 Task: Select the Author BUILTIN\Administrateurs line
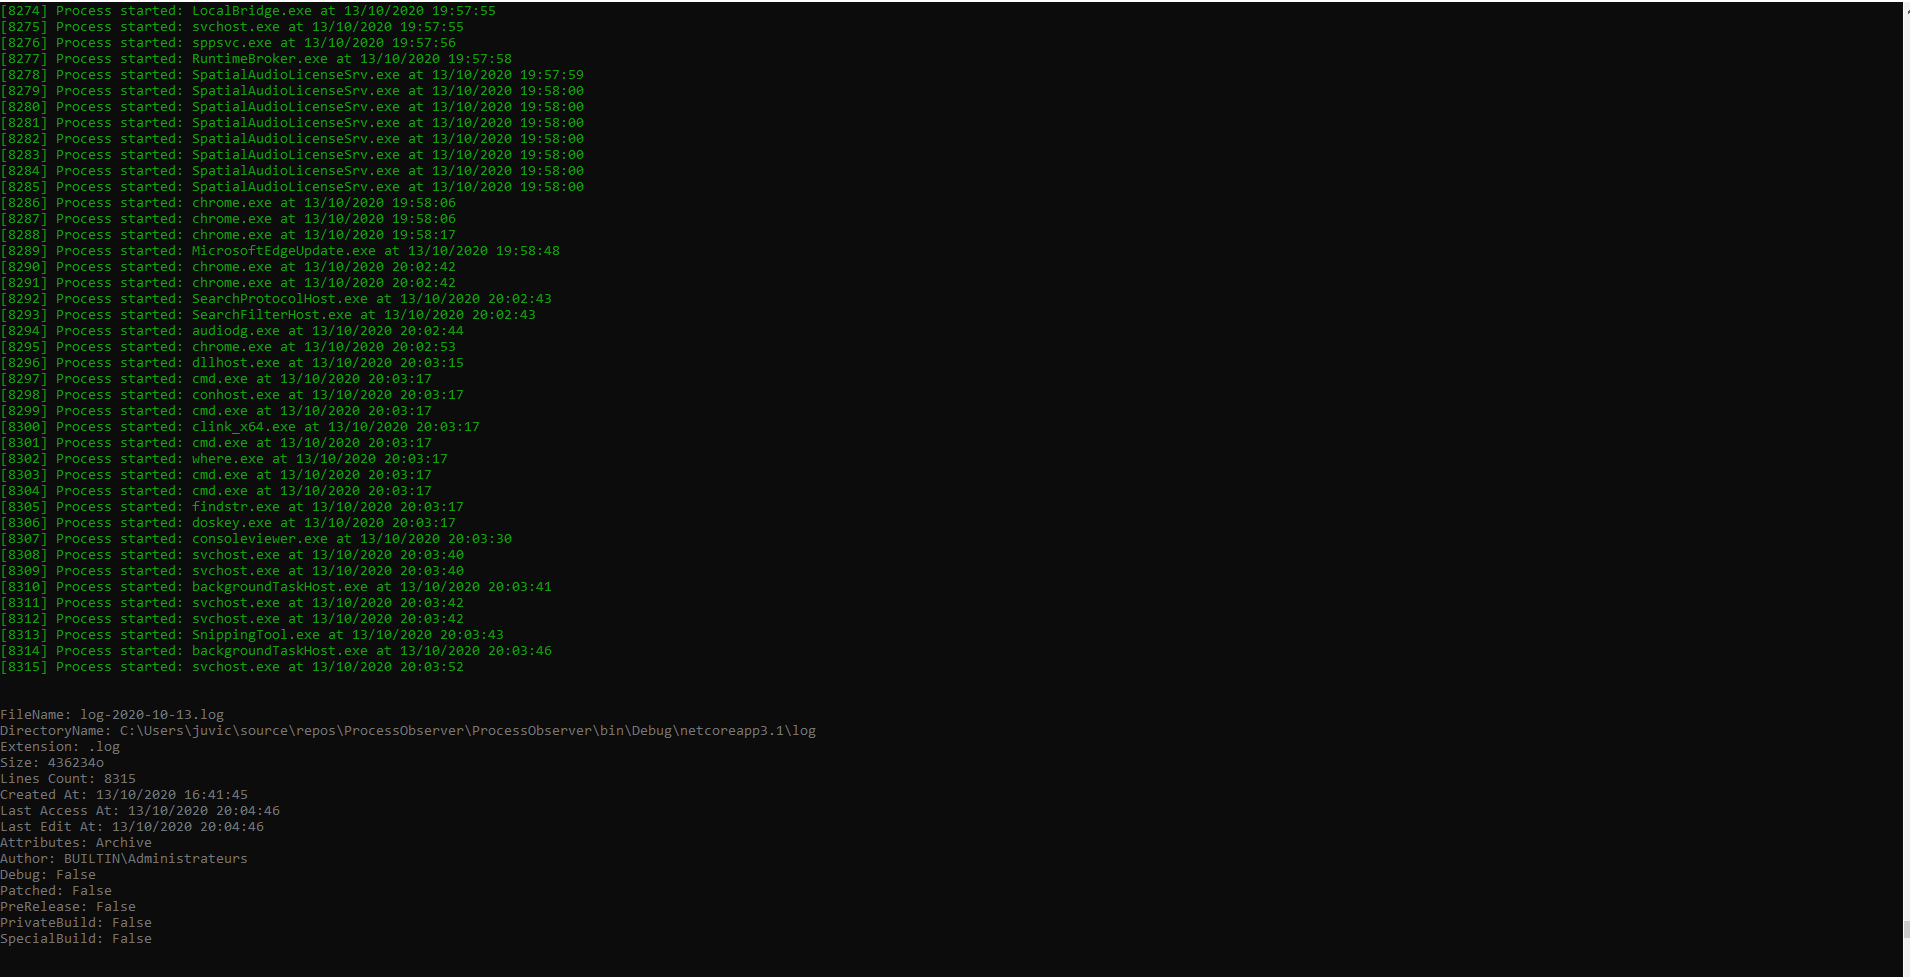pyautogui.click(x=124, y=859)
